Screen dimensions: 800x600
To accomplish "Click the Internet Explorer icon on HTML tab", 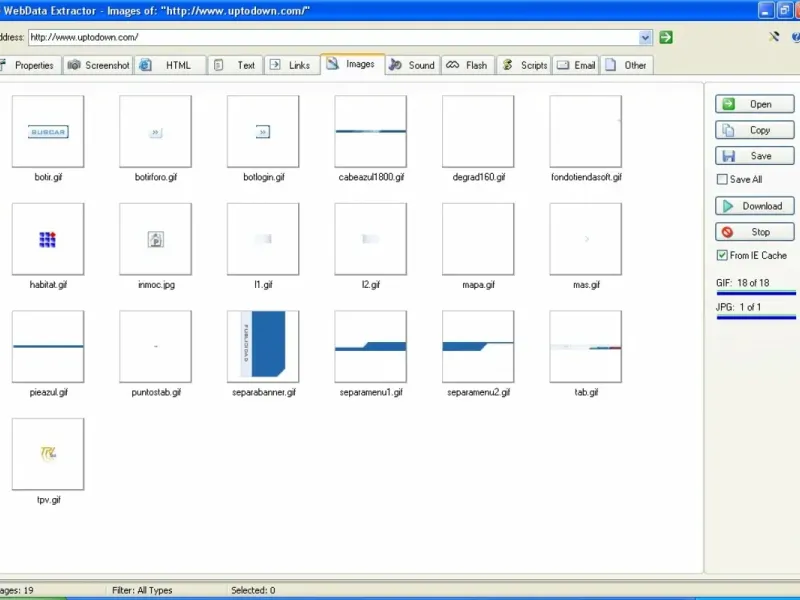I will 145,65.
